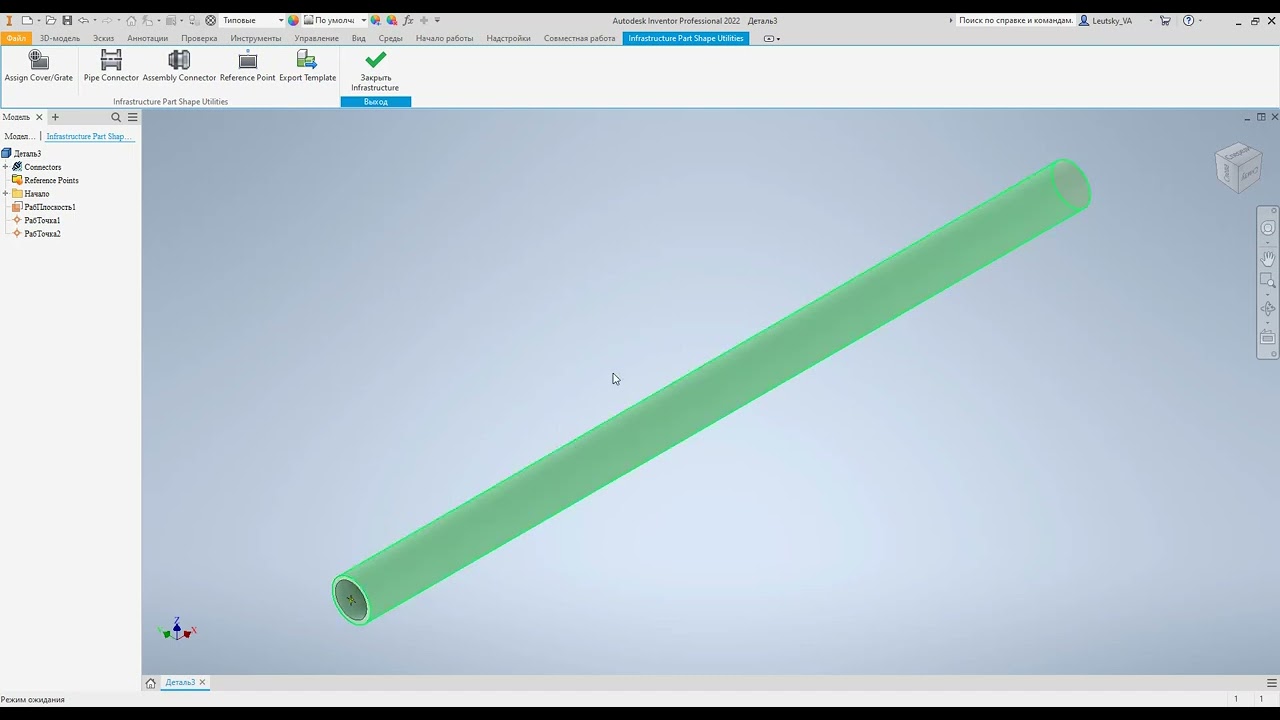Image resolution: width=1280 pixels, height=720 pixels.
Task: Go to Home view icon in quick access
Action: point(131,20)
